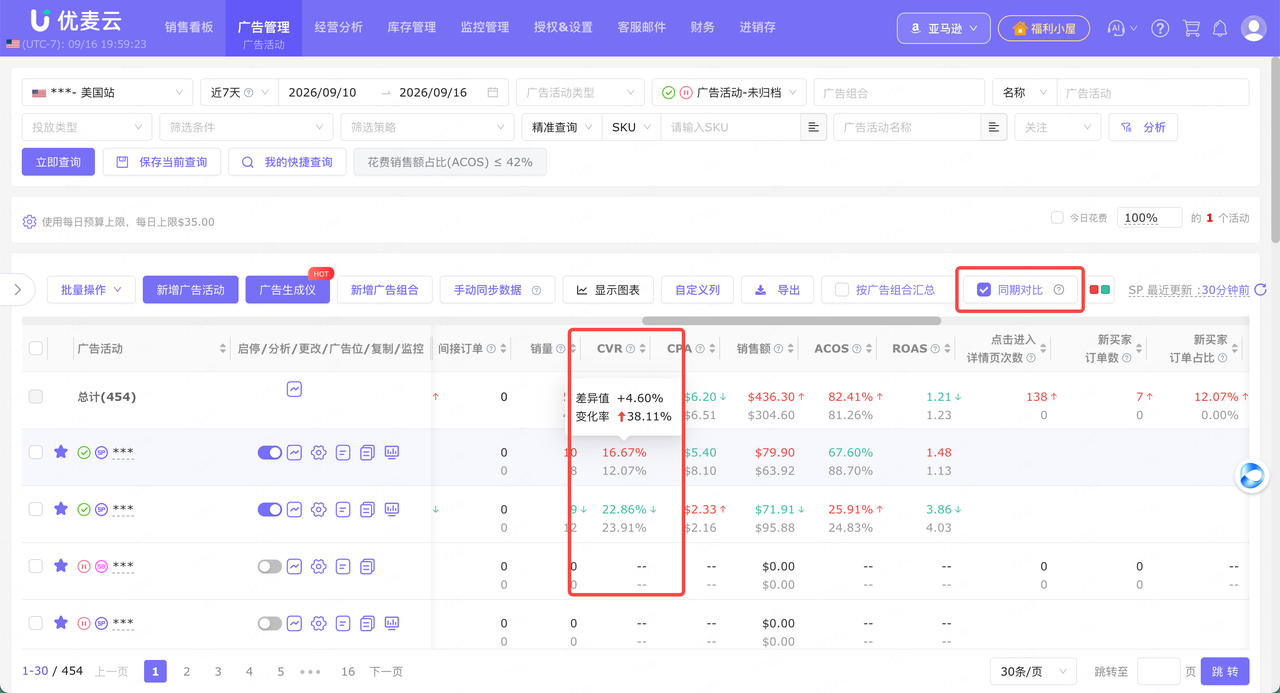
Task: Open the 近7天 date preset dropdown
Action: click(x=239, y=92)
